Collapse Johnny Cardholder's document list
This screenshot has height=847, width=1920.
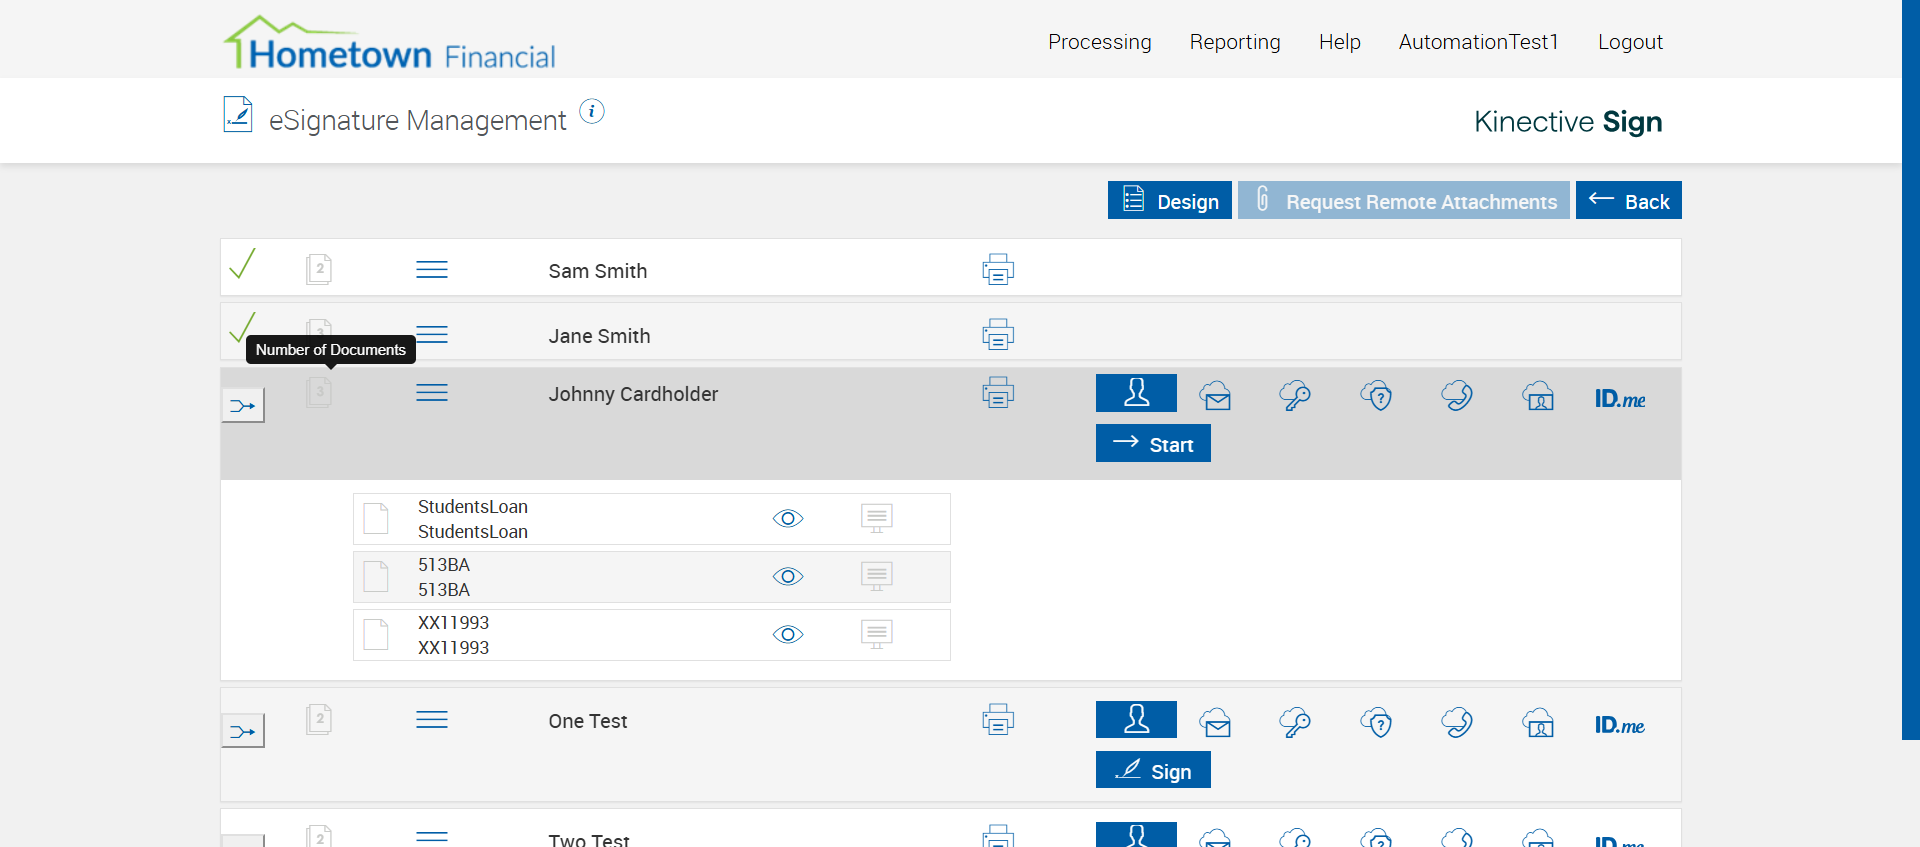tap(432, 393)
